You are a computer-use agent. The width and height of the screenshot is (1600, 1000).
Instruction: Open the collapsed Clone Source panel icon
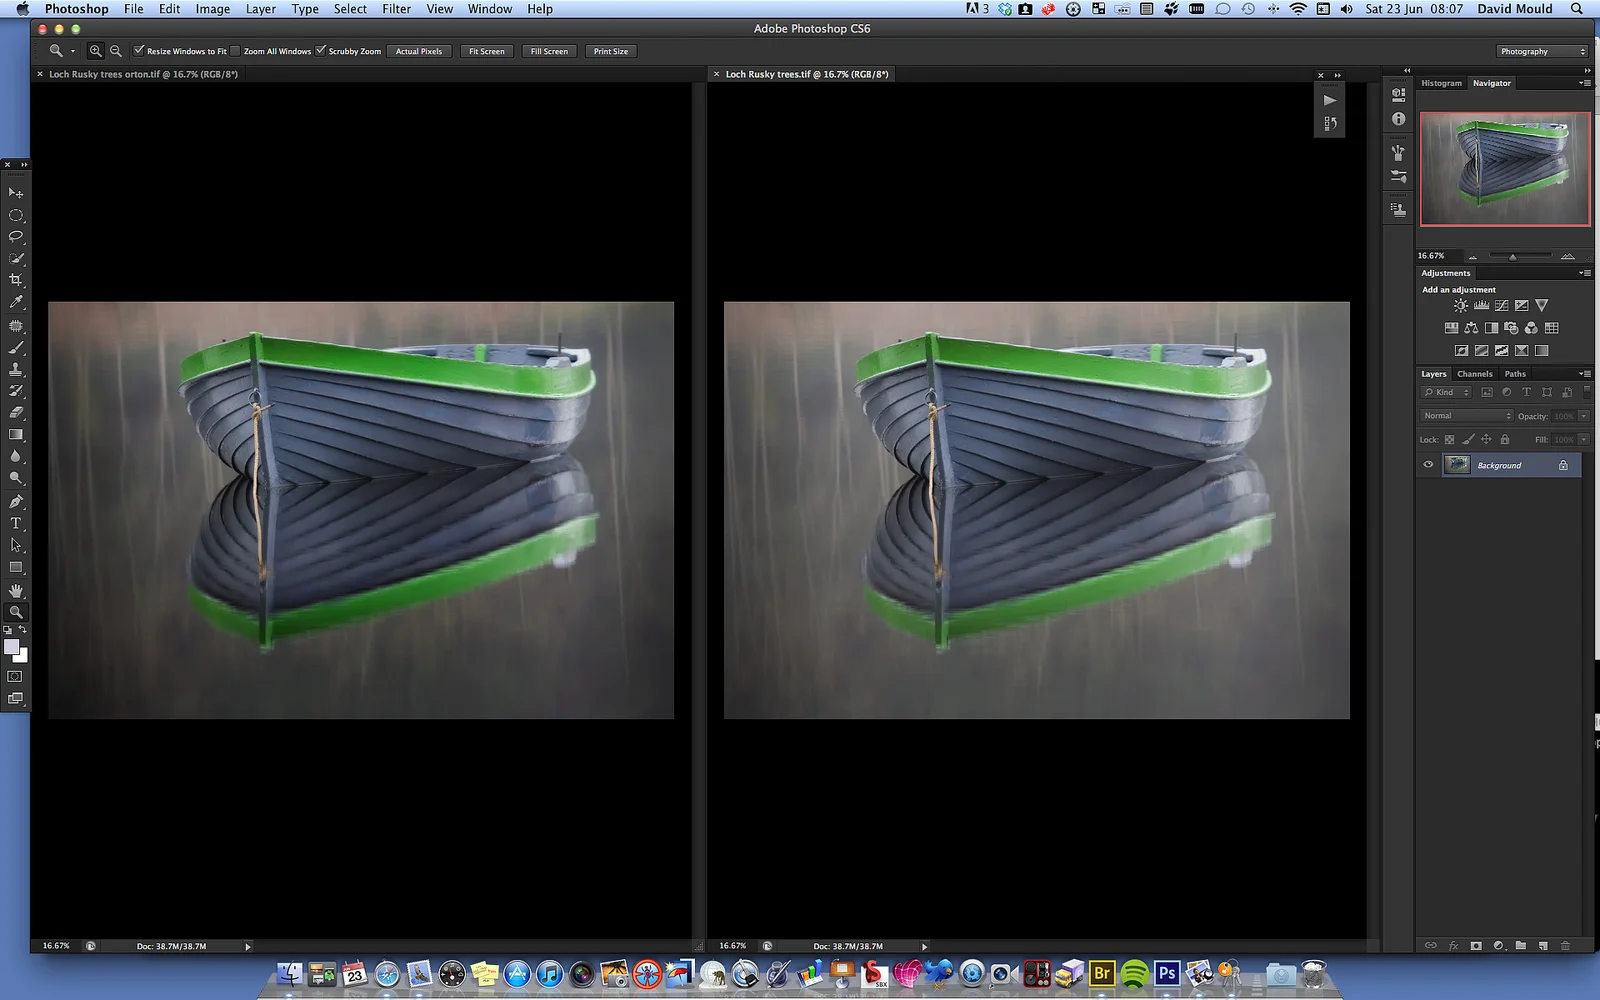point(1398,209)
